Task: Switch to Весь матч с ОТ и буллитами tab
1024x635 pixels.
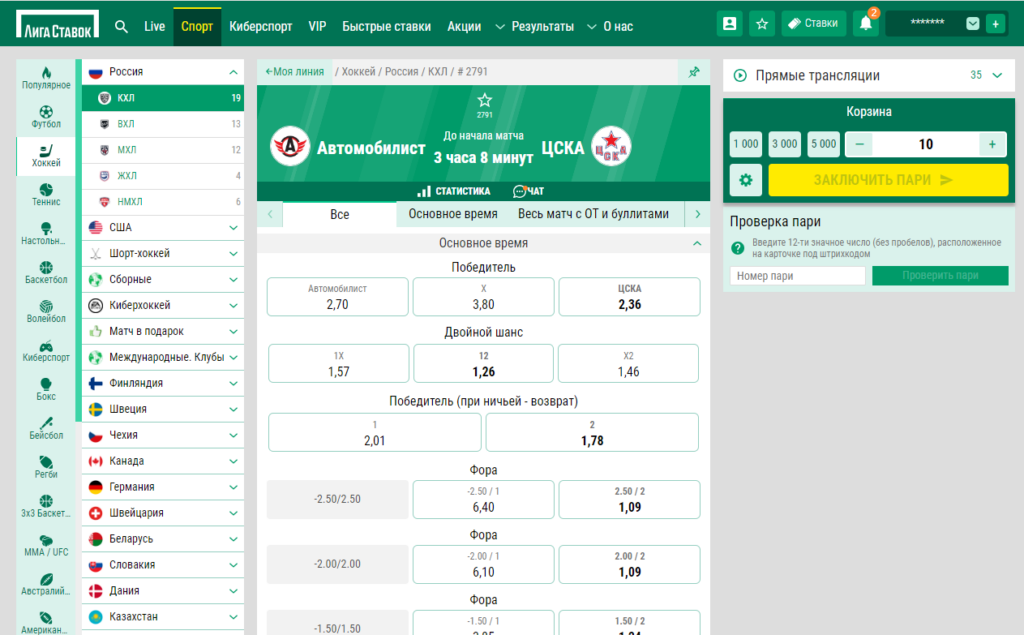Action: (x=593, y=214)
